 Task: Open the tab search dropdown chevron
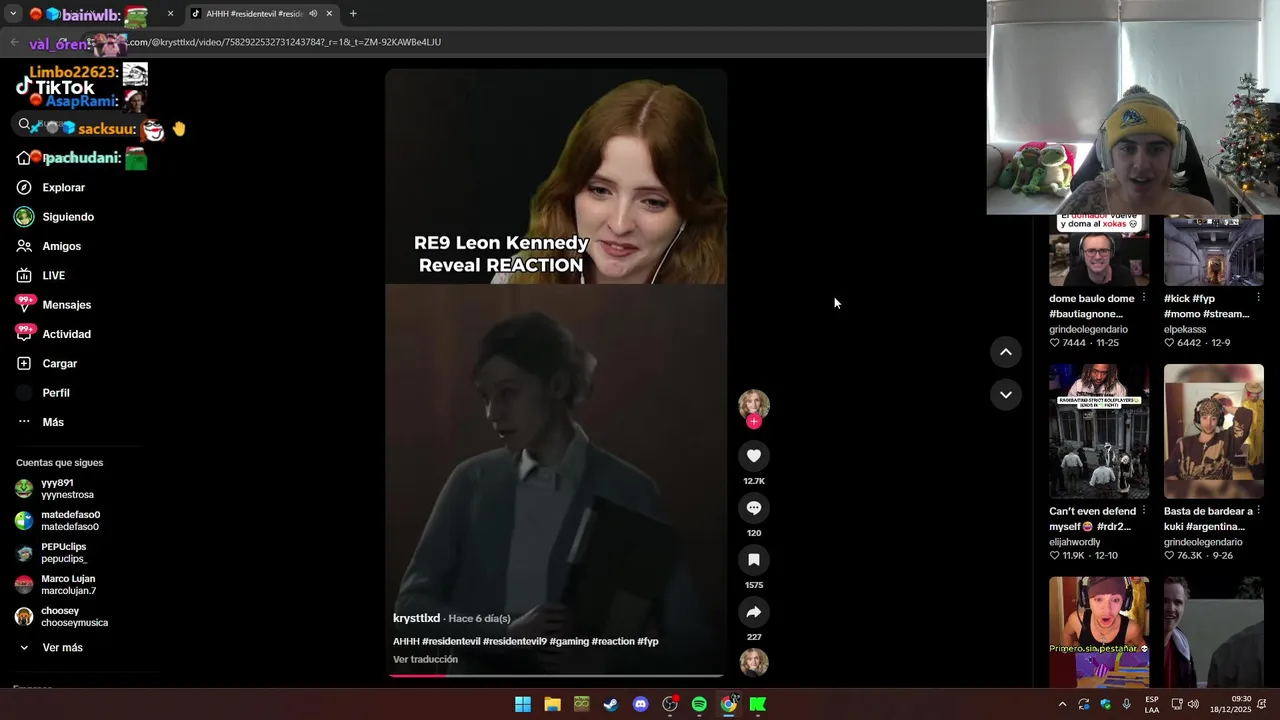point(13,14)
